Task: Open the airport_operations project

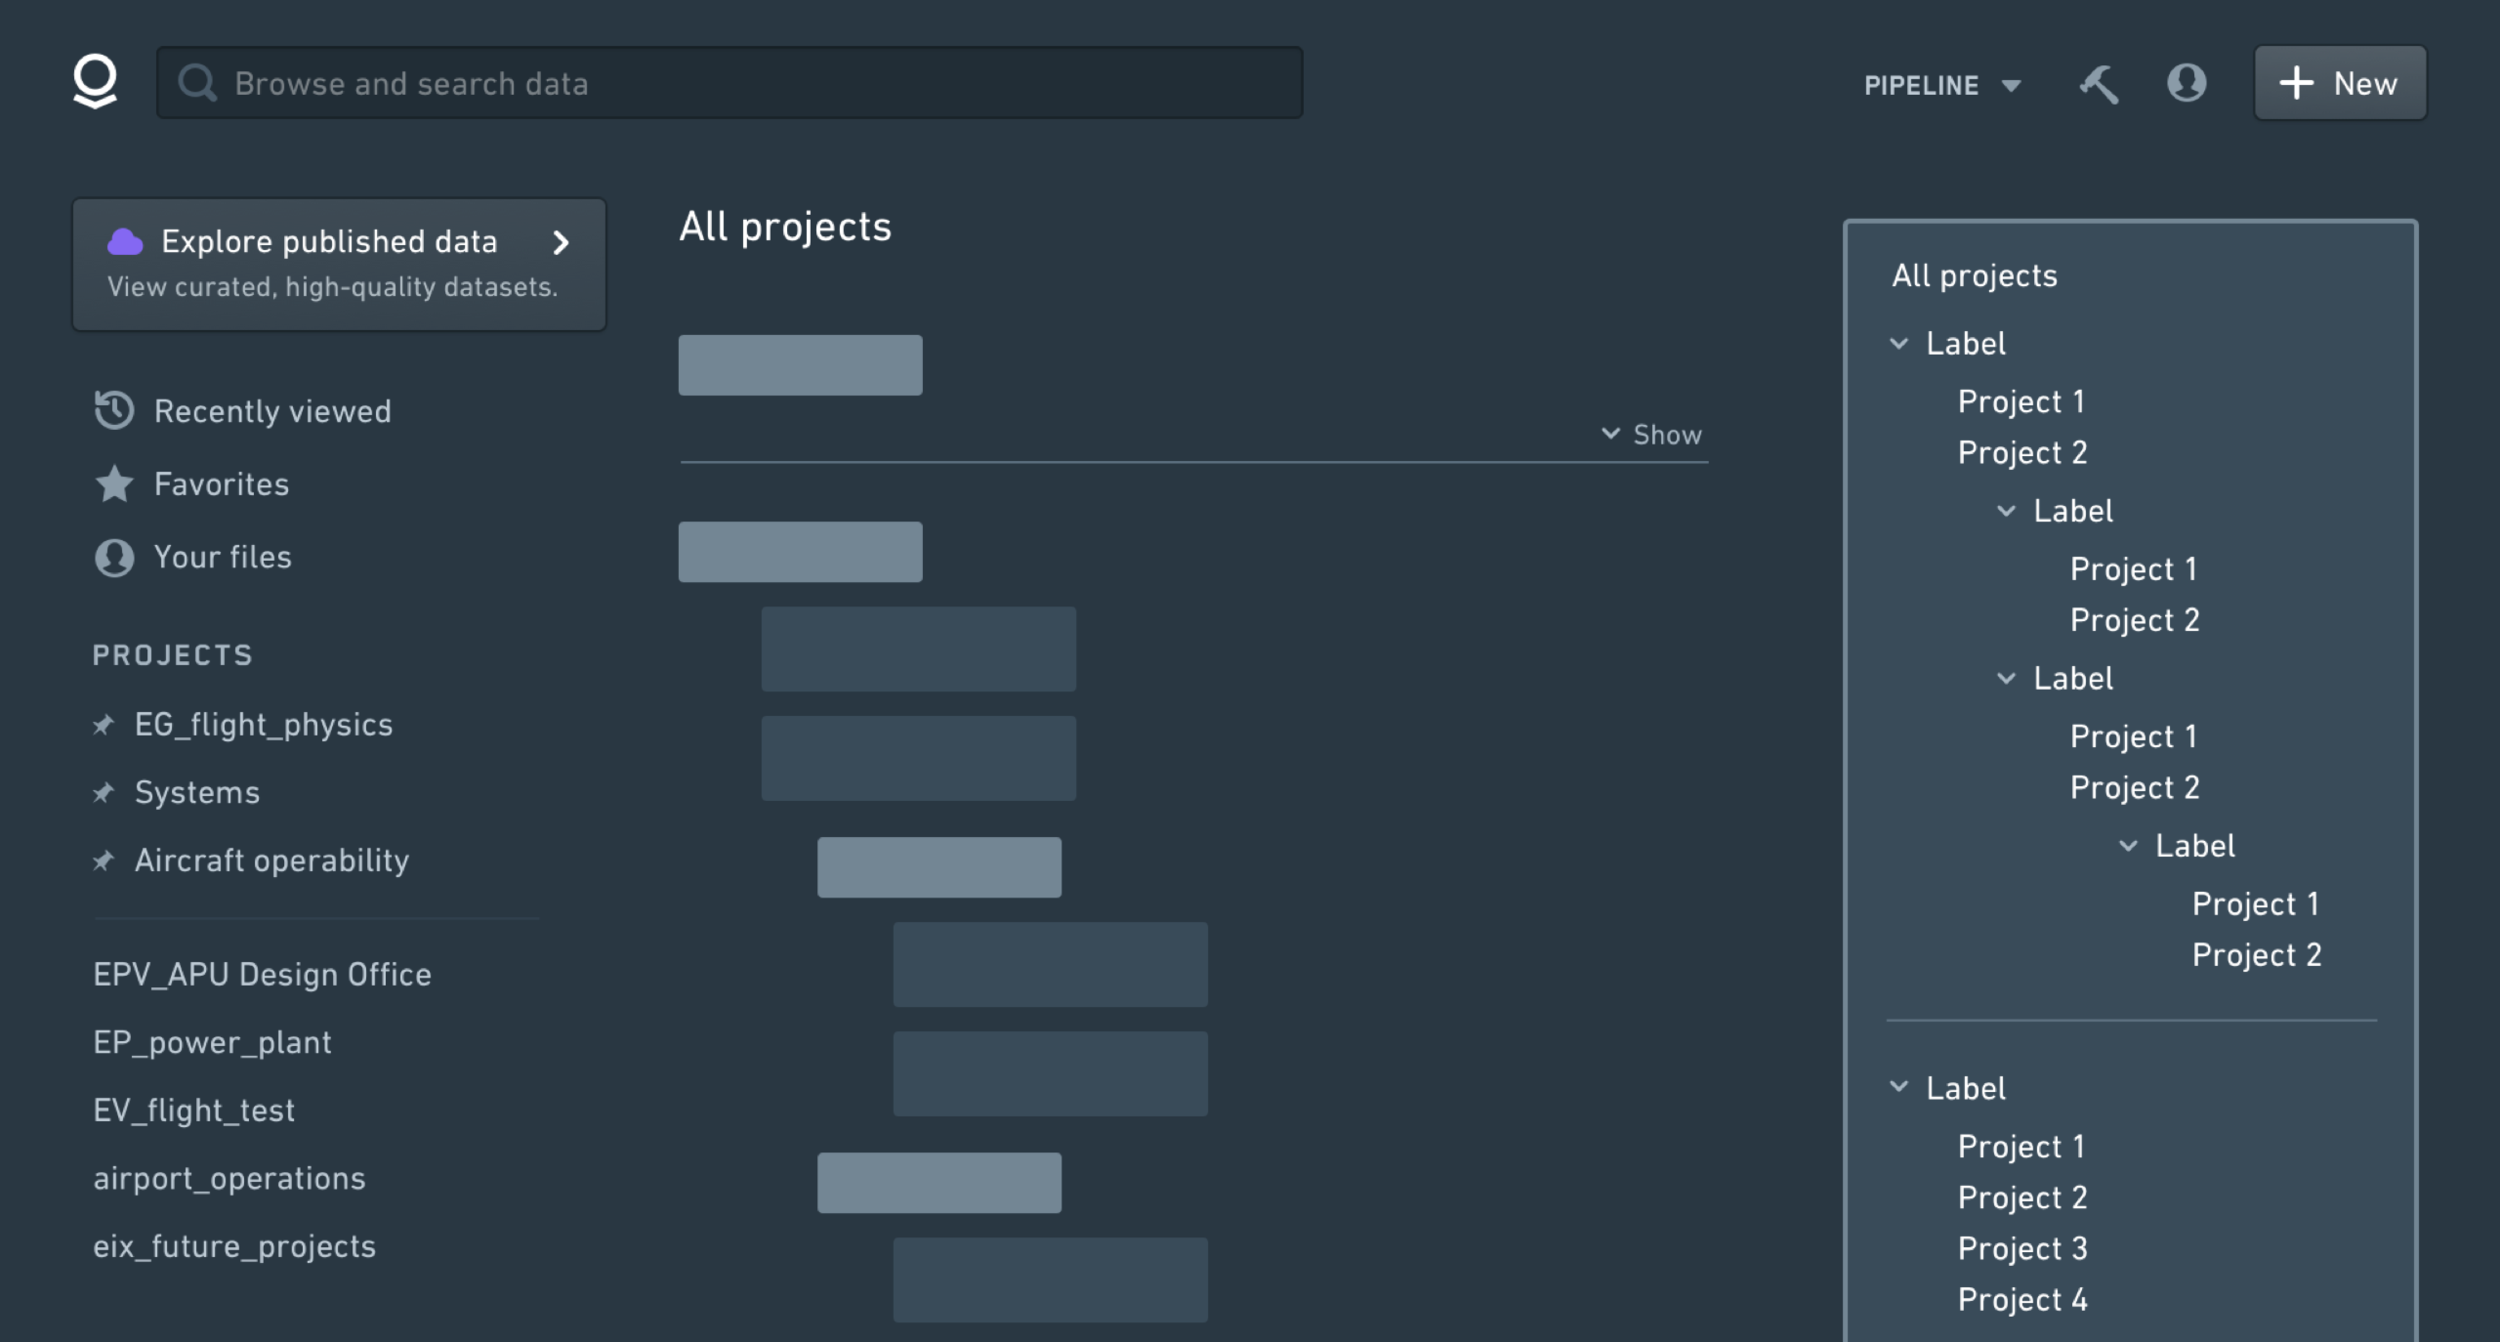Action: pos(229,1179)
